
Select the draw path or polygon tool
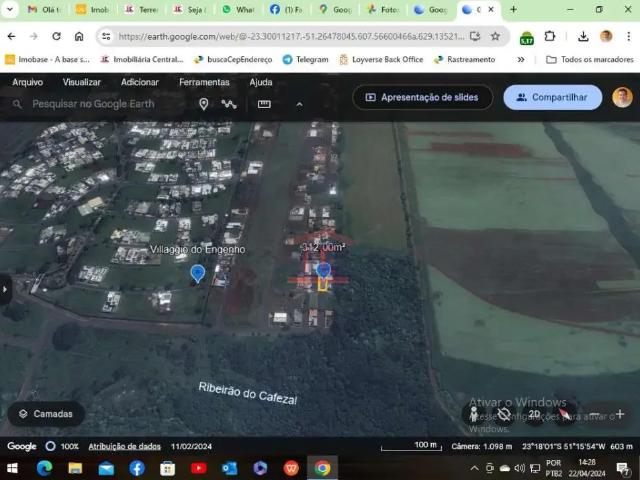click(229, 104)
